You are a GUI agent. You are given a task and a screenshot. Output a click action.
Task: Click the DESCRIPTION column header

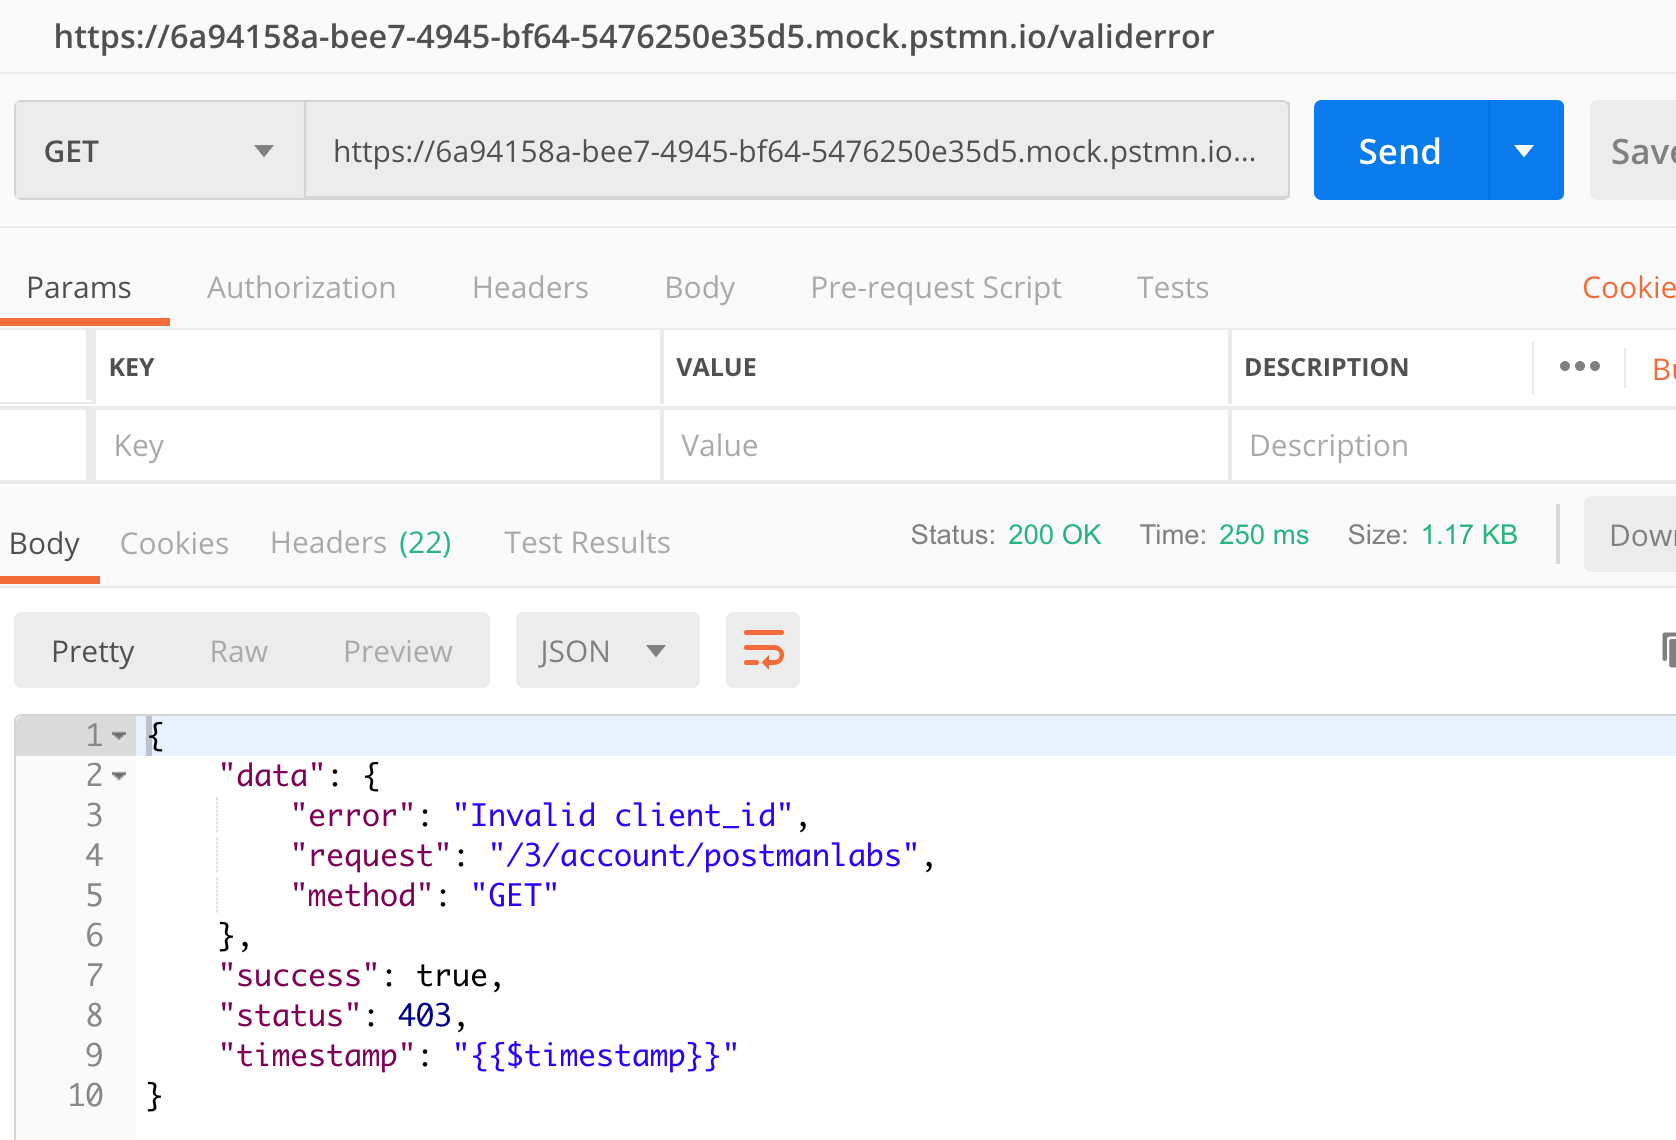coord(1326,367)
